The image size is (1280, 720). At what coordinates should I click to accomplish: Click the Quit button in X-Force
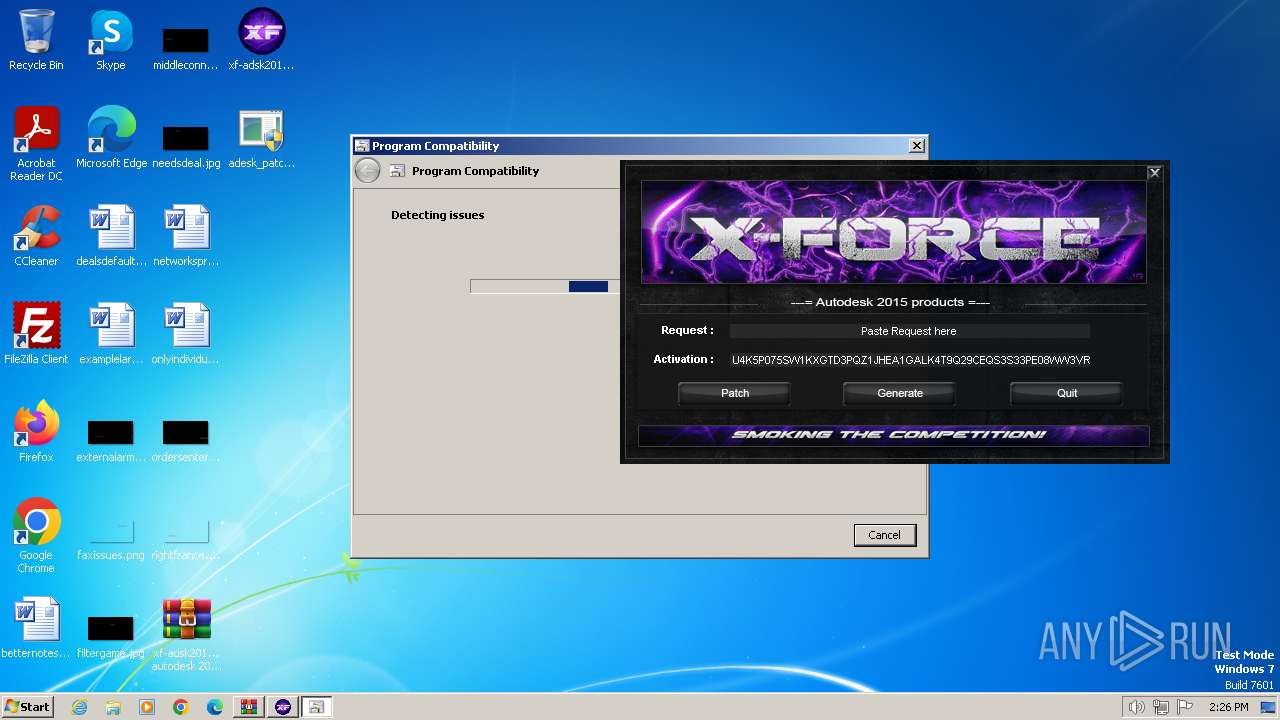tap(1067, 393)
